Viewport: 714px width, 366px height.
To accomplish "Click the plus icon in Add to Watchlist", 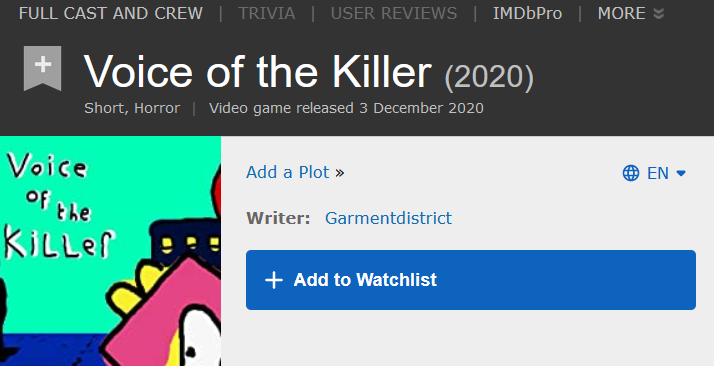I will click(x=274, y=280).
